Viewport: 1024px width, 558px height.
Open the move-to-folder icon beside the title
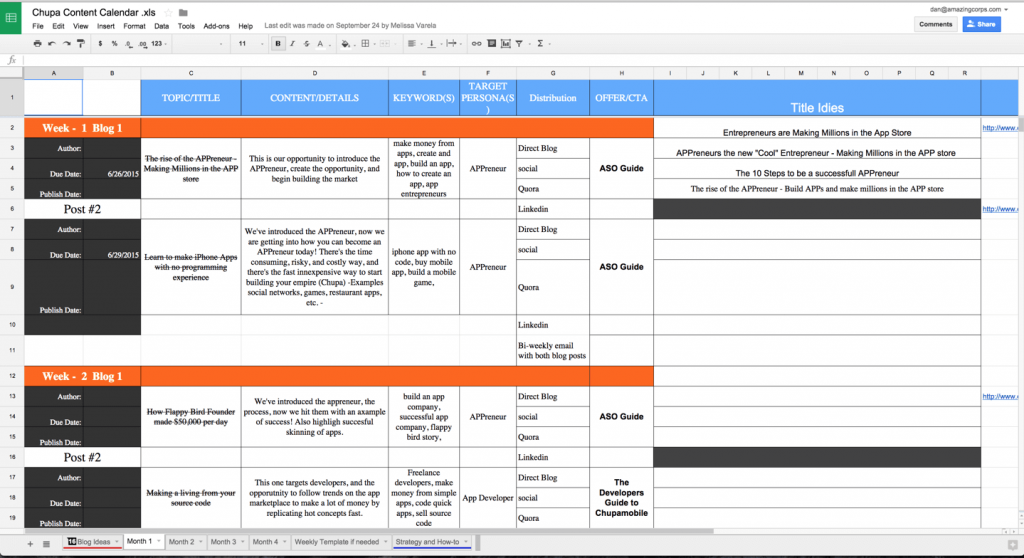pyautogui.click(x=184, y=12)
